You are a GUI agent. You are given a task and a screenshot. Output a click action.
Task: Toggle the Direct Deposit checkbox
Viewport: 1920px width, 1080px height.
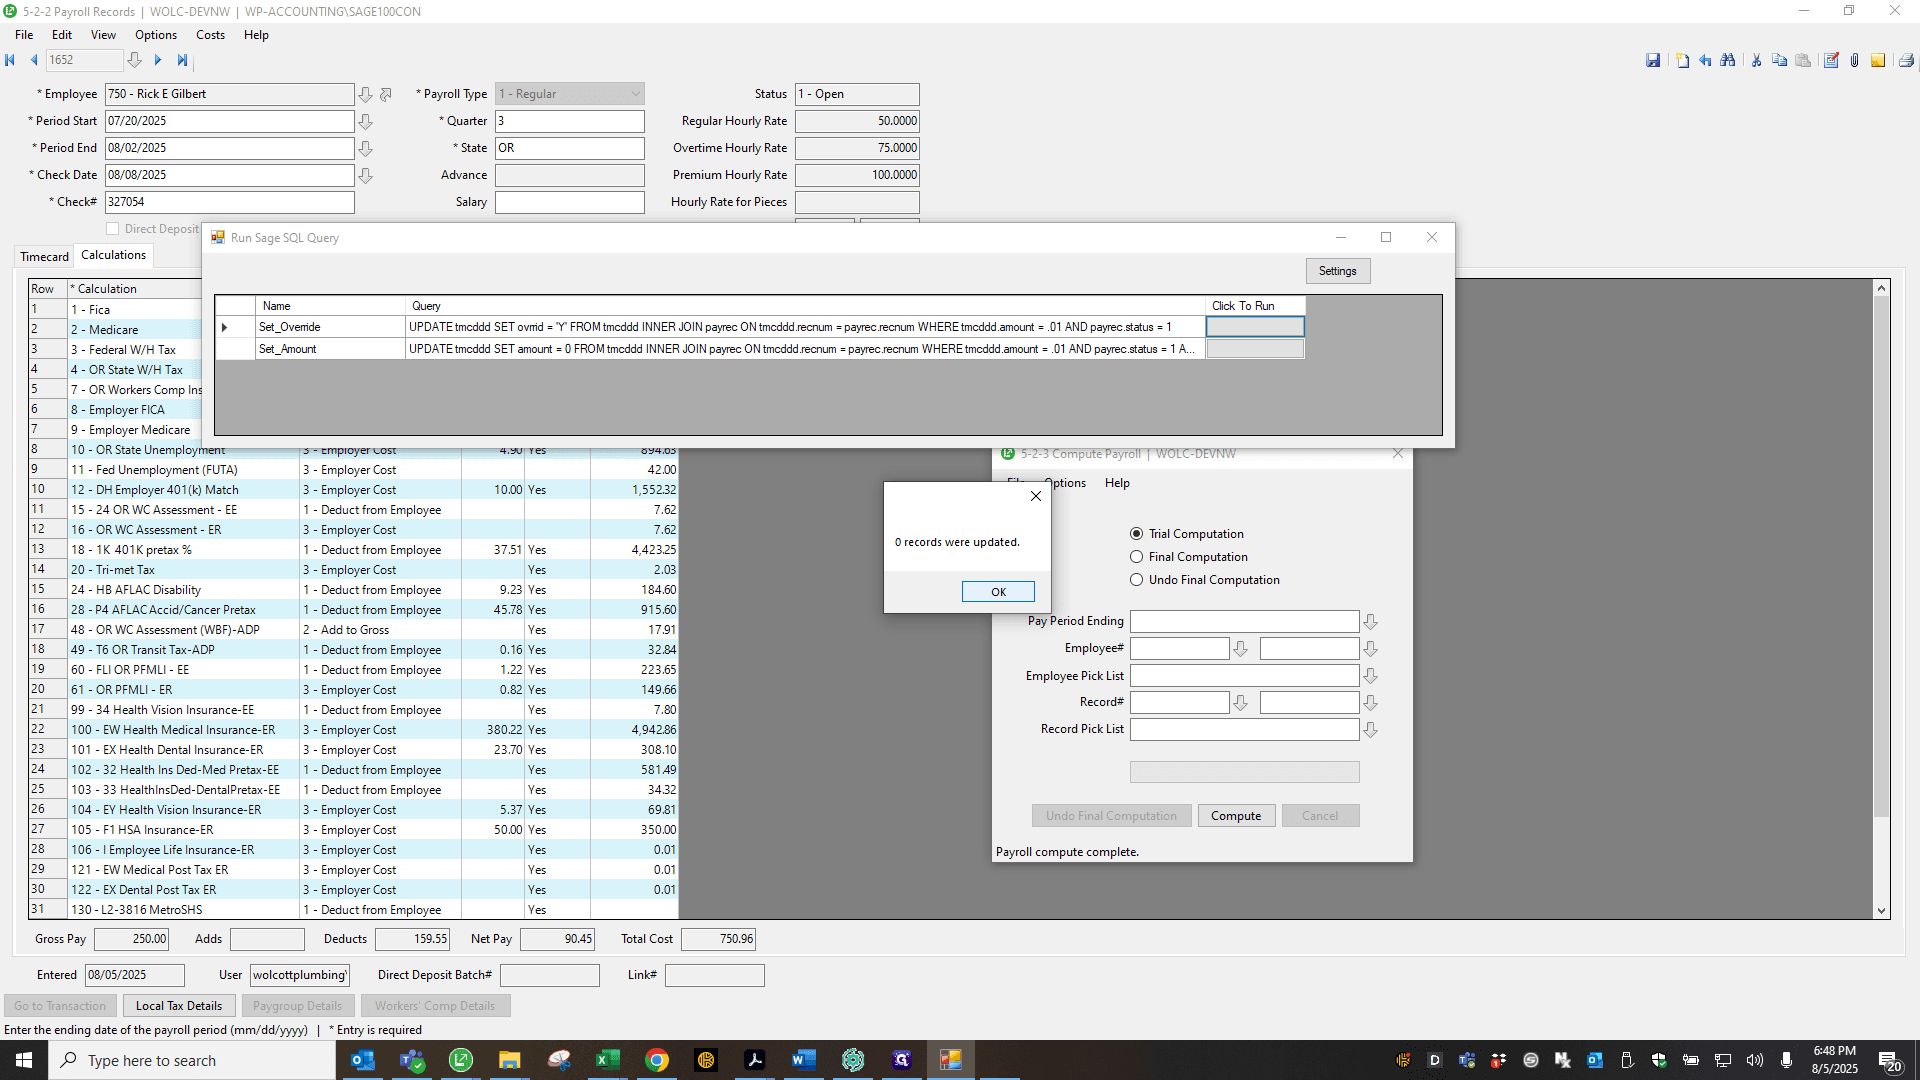(113, 229)
